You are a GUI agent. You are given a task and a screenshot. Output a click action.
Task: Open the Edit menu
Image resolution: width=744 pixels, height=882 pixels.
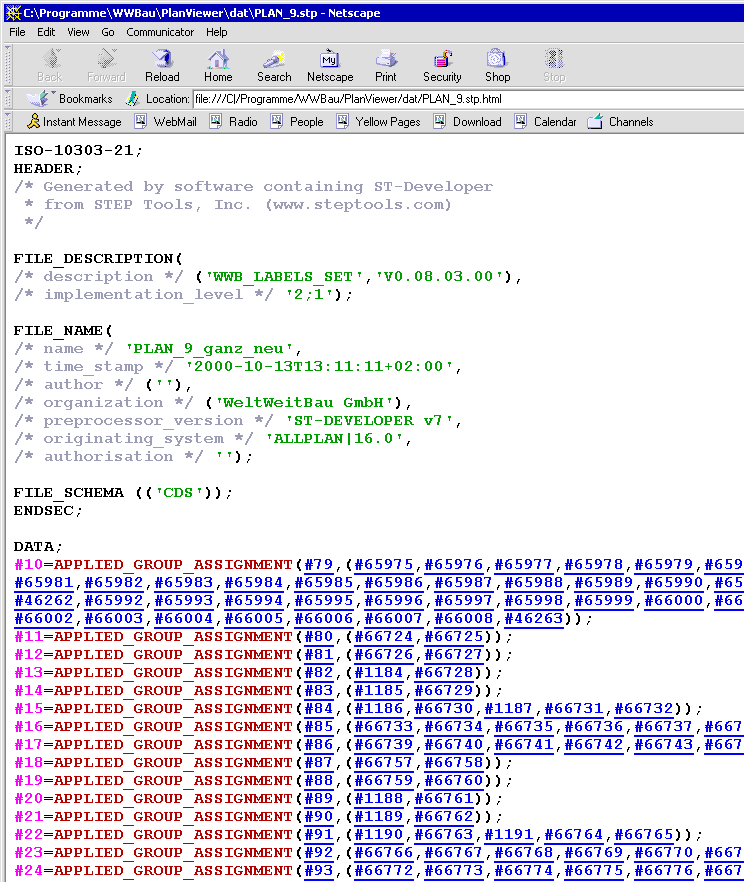(46, 32)
